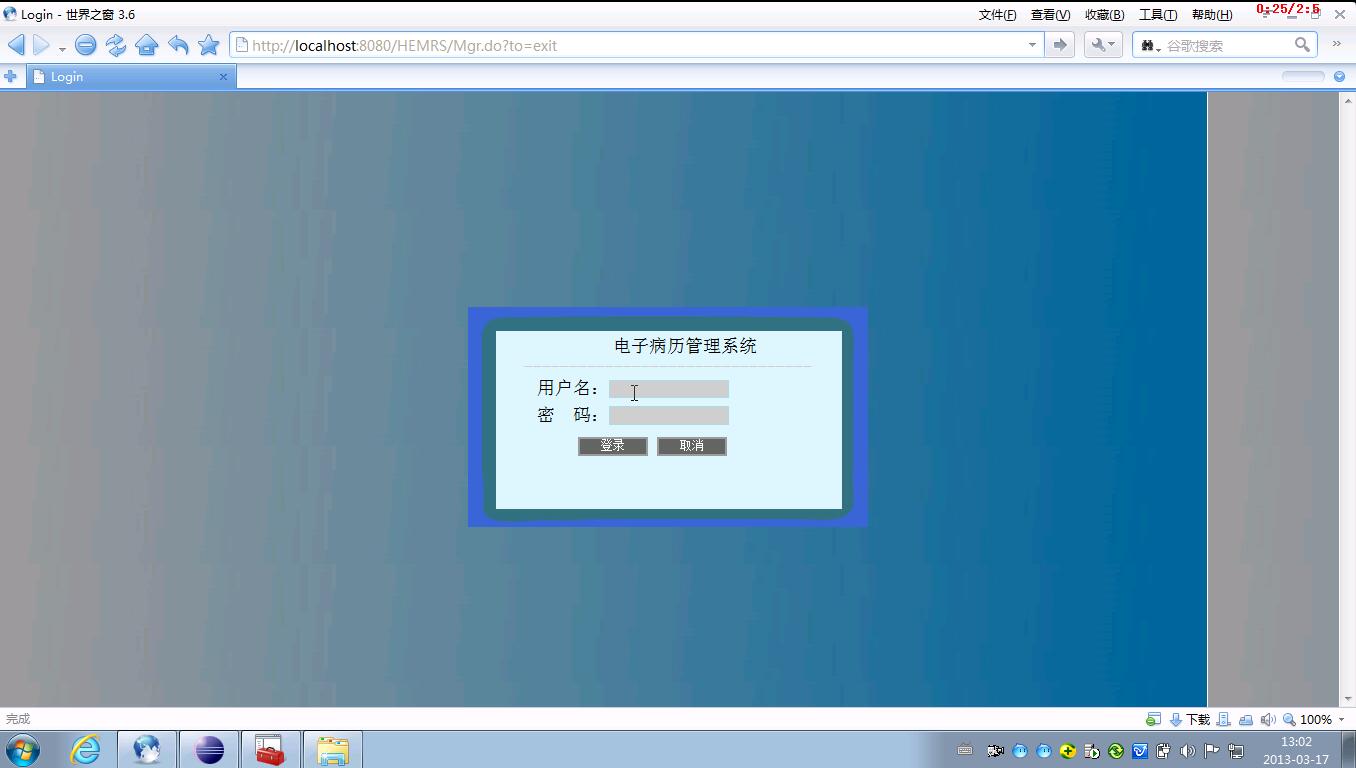Click the blue square tray icon

[x=1139, y=750]
